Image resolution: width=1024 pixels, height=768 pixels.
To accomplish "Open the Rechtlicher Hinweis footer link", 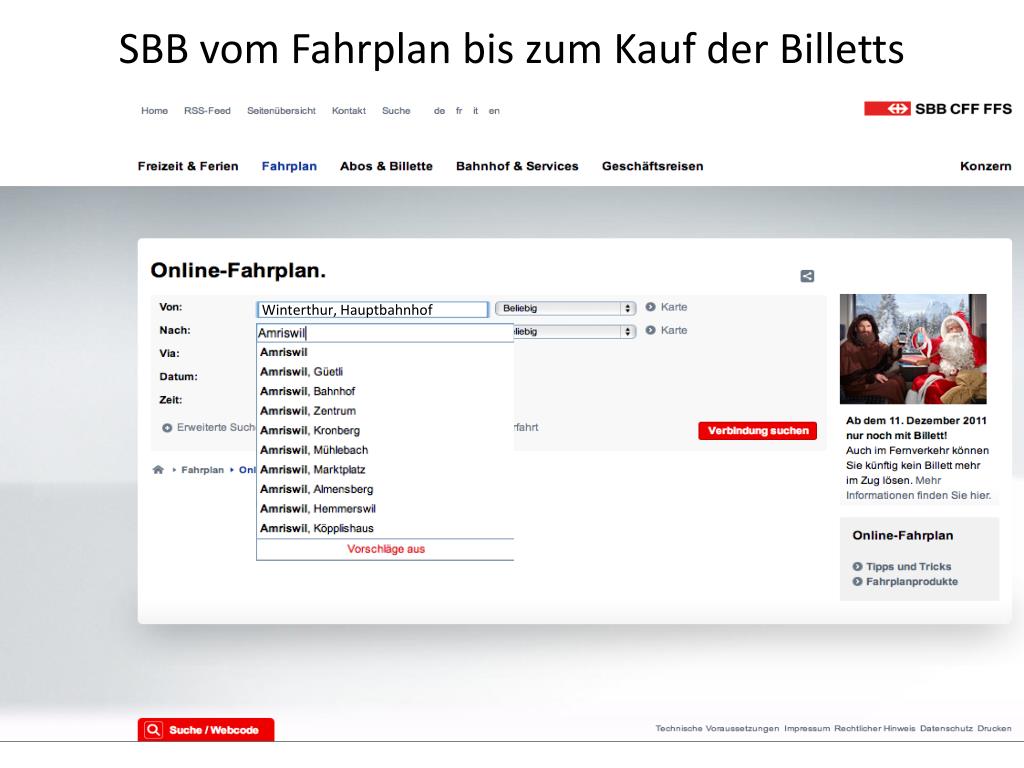I will [x=875, y=729].
